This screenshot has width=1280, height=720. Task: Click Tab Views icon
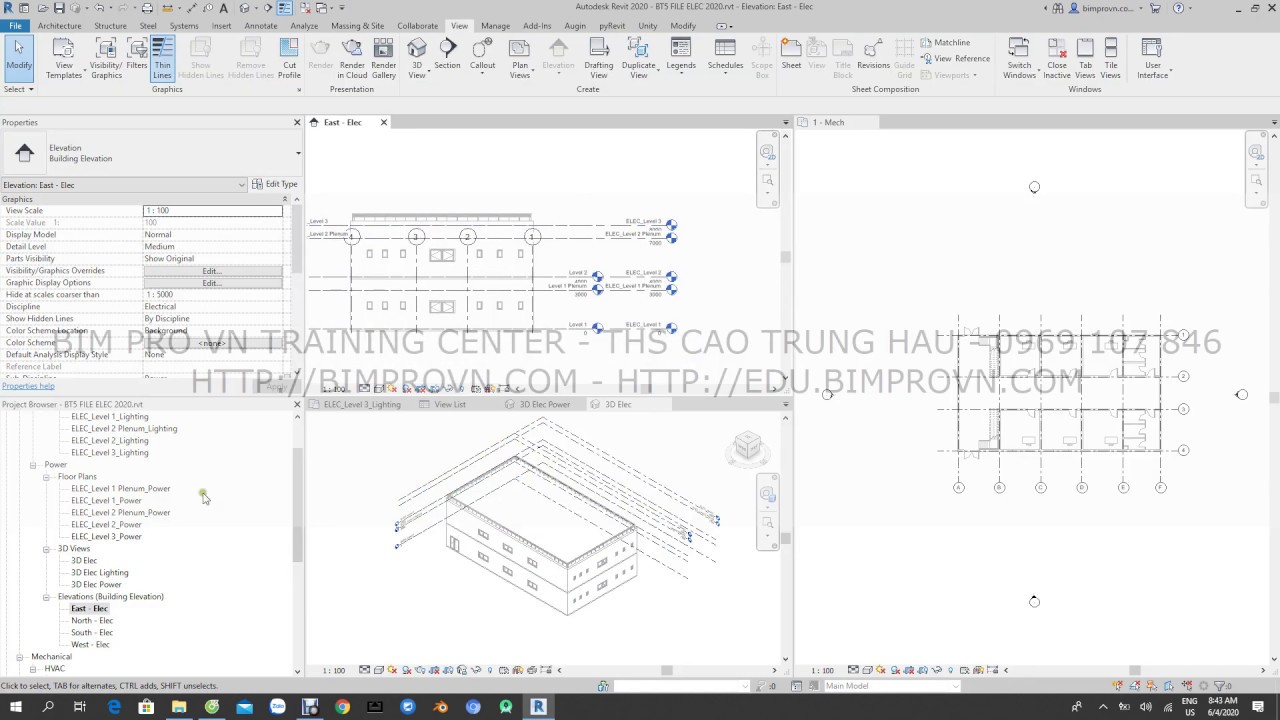(1085, 58)
